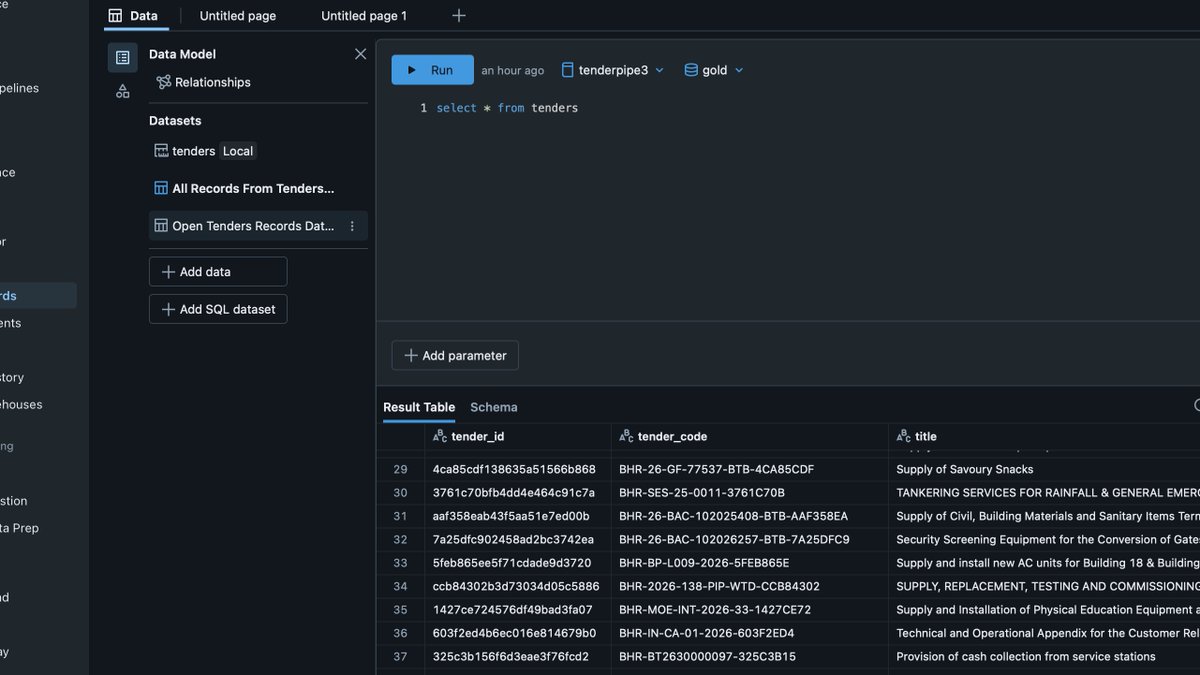Image resolution: width=1200 pixels, height=675 pixels.
Task: Select cell 7a25dfc902458ad2bc3742ea
Action: tap(518, 540)
